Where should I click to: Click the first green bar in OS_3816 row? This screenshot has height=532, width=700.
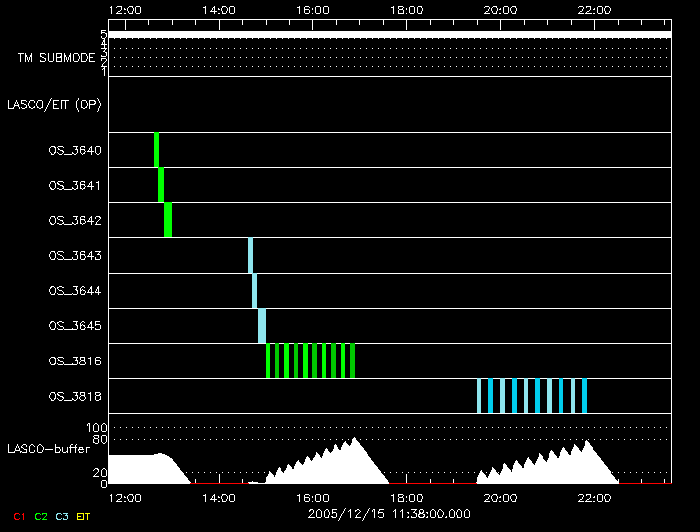coord(268,360)
